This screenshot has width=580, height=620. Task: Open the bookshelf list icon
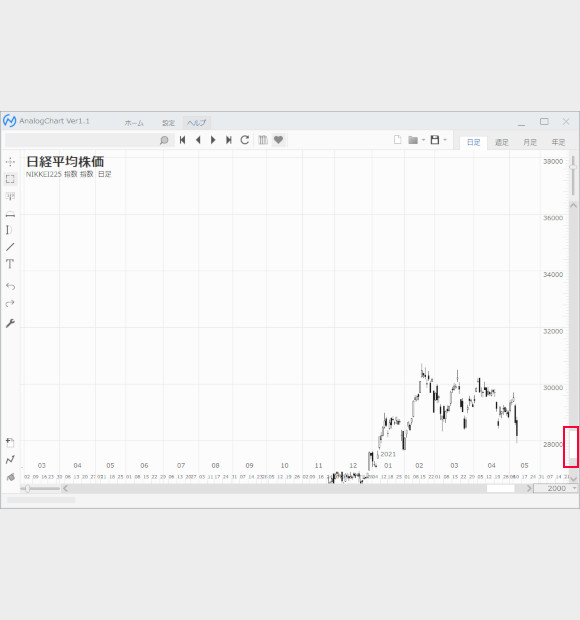(x=263, y=140)
